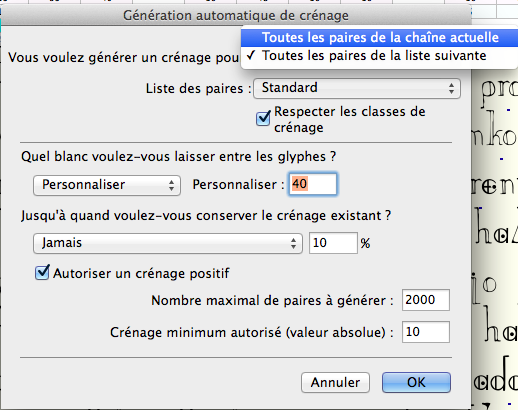The image size is (518, 410).
Task: Choose 'Toutes les paires de la liste suivante'
Action: 379,56
